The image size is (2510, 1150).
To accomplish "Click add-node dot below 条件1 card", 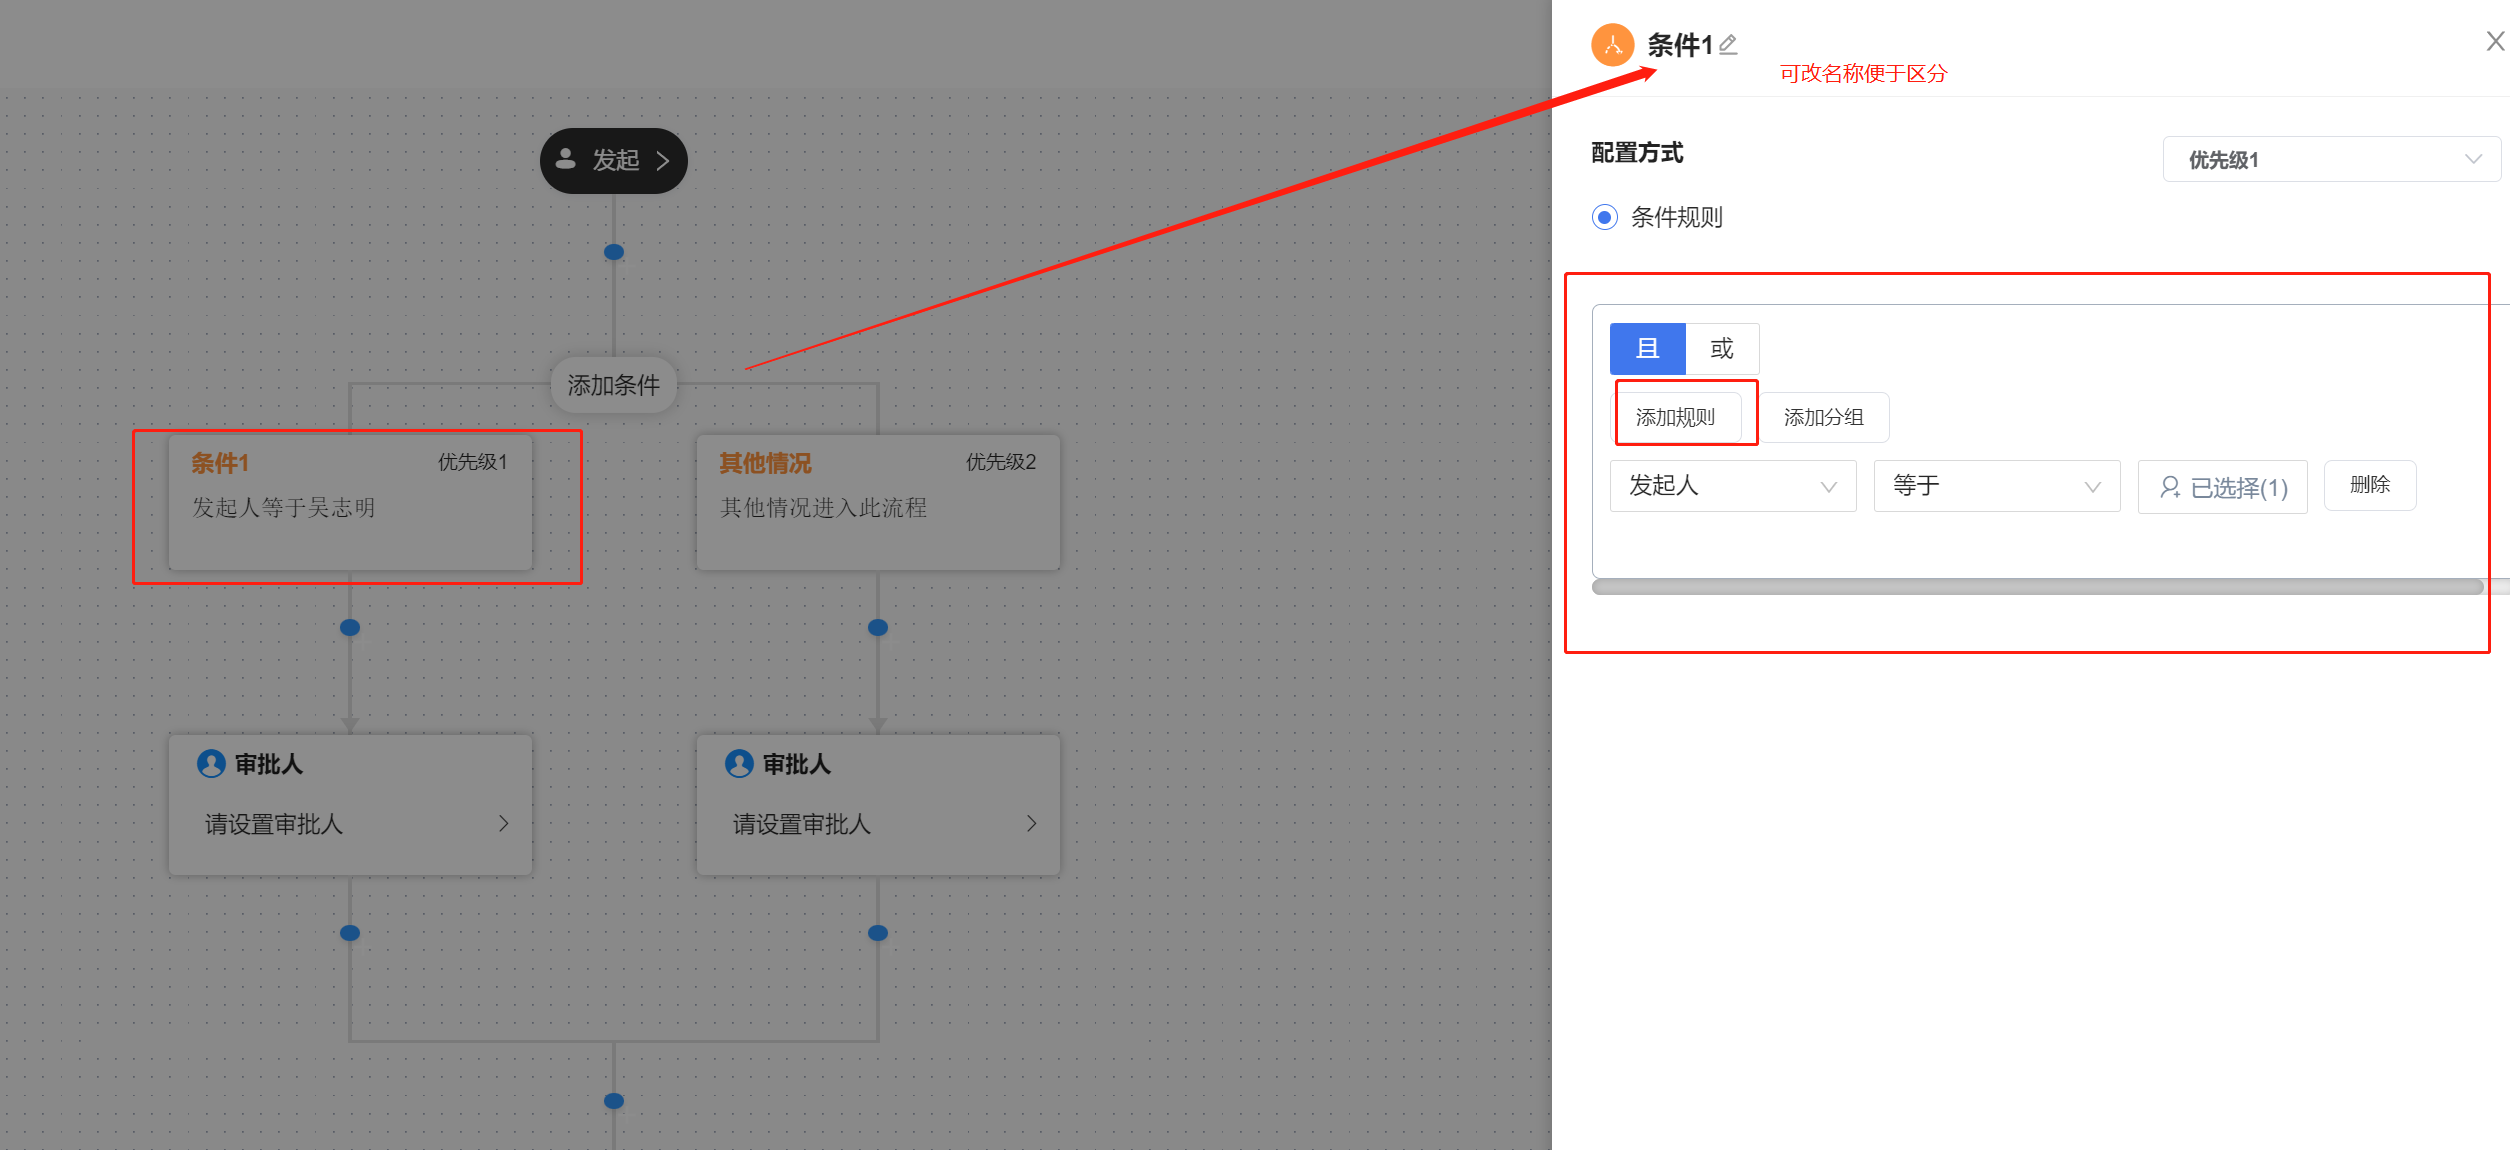I will coord(350,628).
